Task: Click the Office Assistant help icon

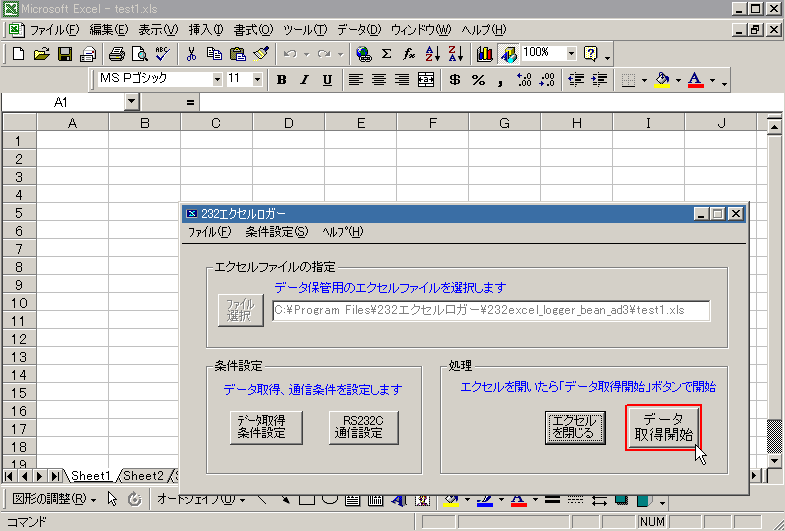Action: pyautogui.click(x=591, y=54)
